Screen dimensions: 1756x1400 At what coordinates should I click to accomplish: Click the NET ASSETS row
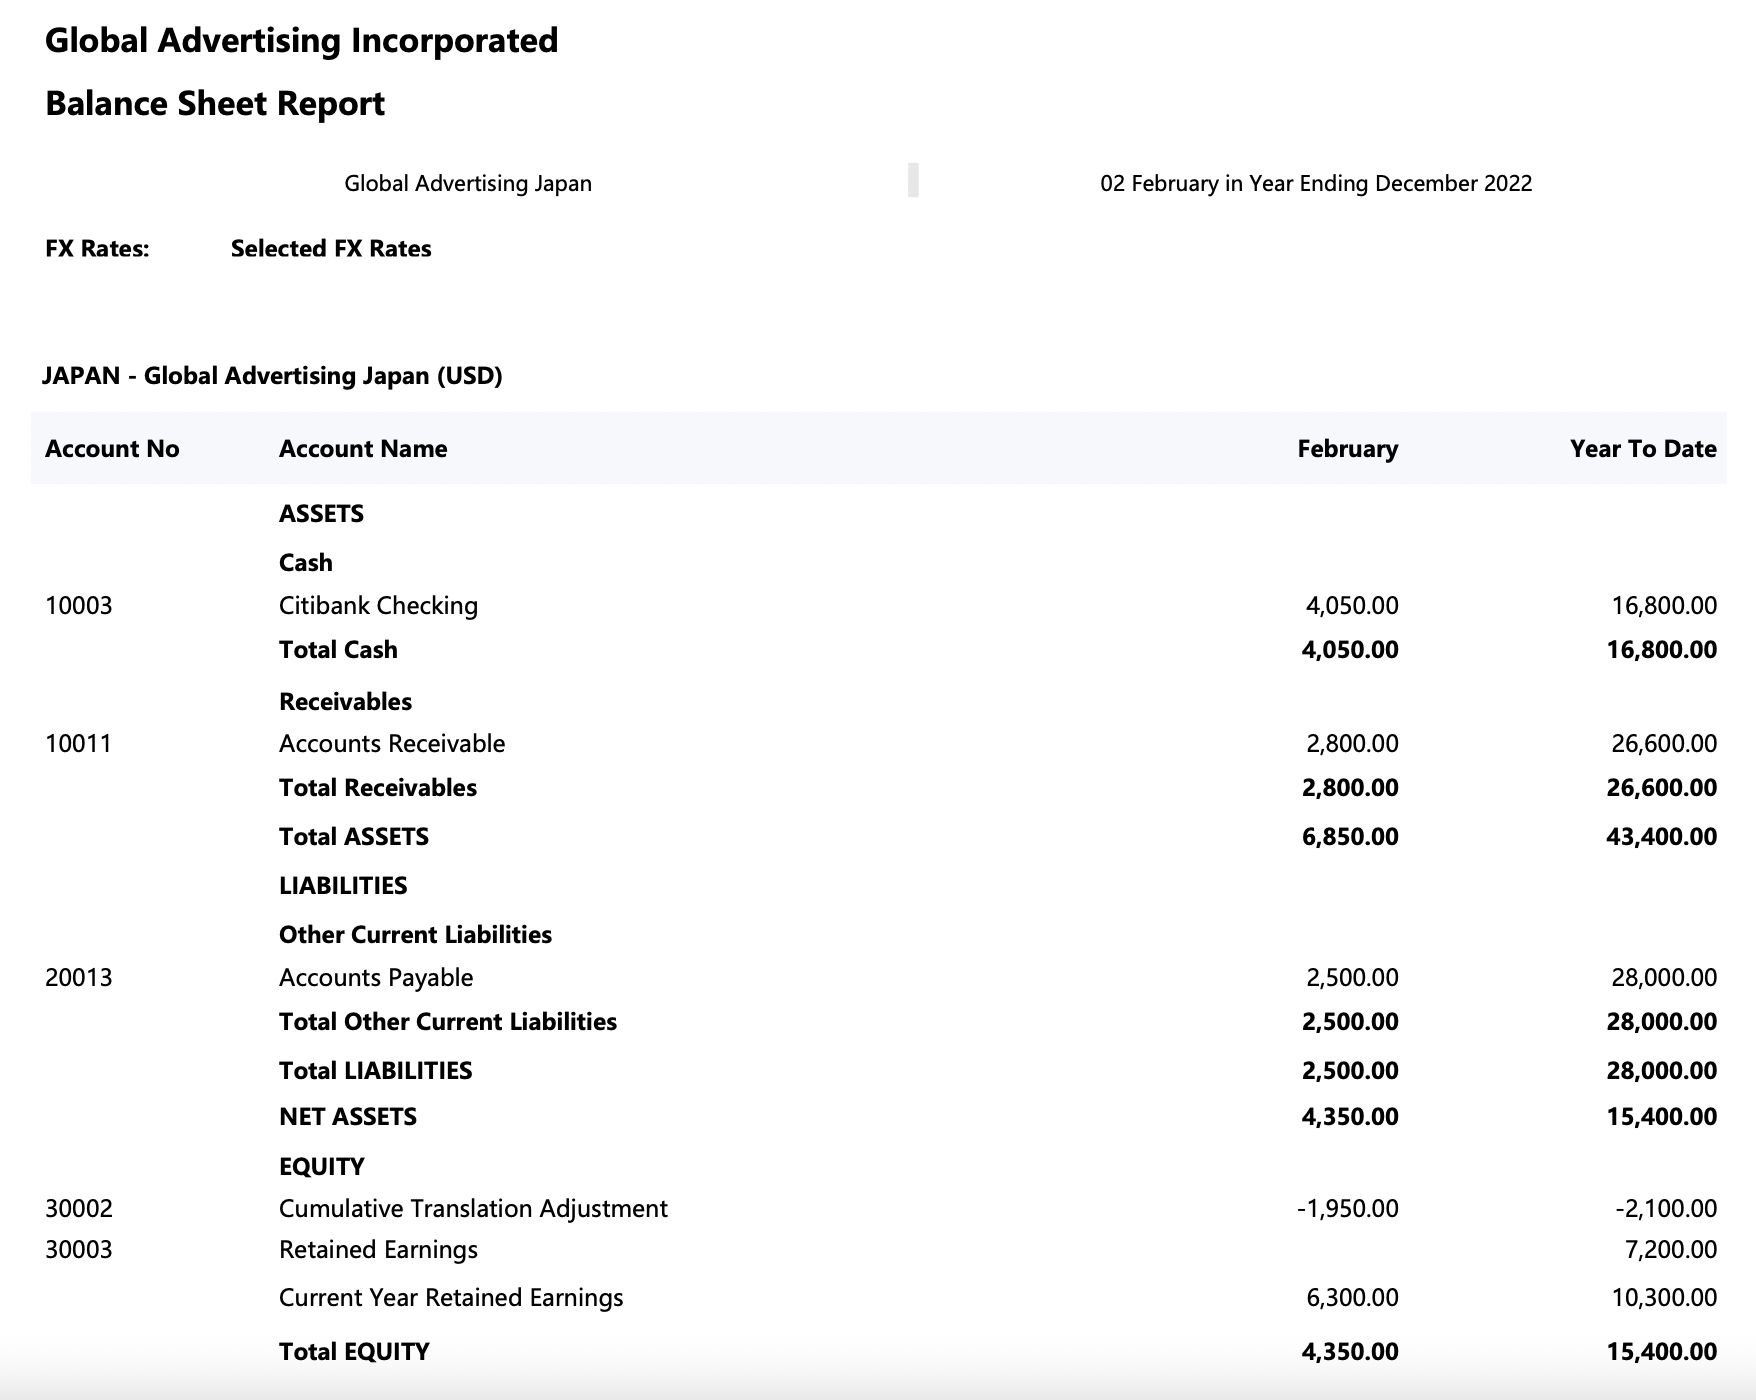pyautogui.click(x=348, y=1116)
